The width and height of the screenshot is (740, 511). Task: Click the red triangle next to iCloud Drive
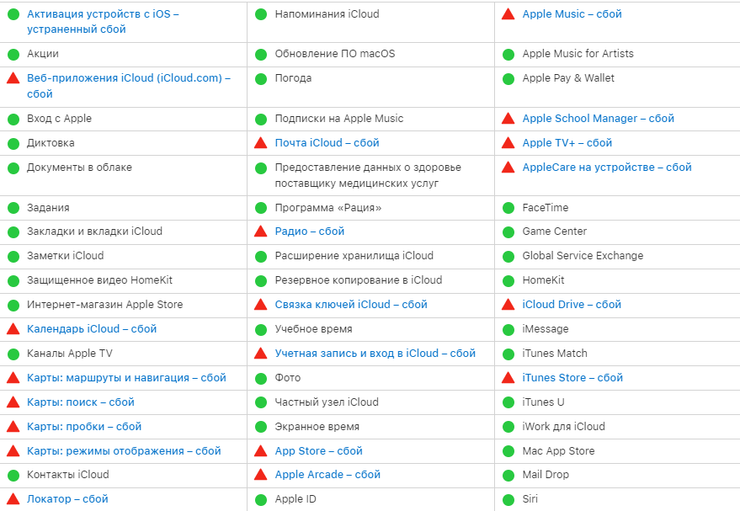coord(508,305)
